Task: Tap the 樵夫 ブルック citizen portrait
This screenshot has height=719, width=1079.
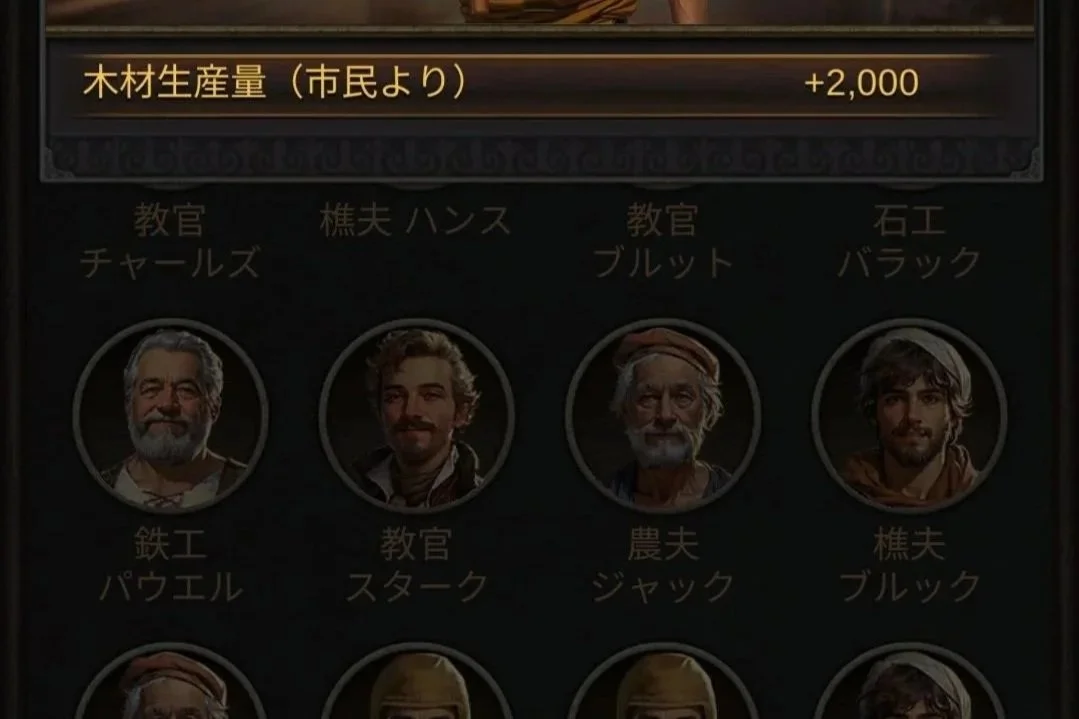Action: (909, 416)
